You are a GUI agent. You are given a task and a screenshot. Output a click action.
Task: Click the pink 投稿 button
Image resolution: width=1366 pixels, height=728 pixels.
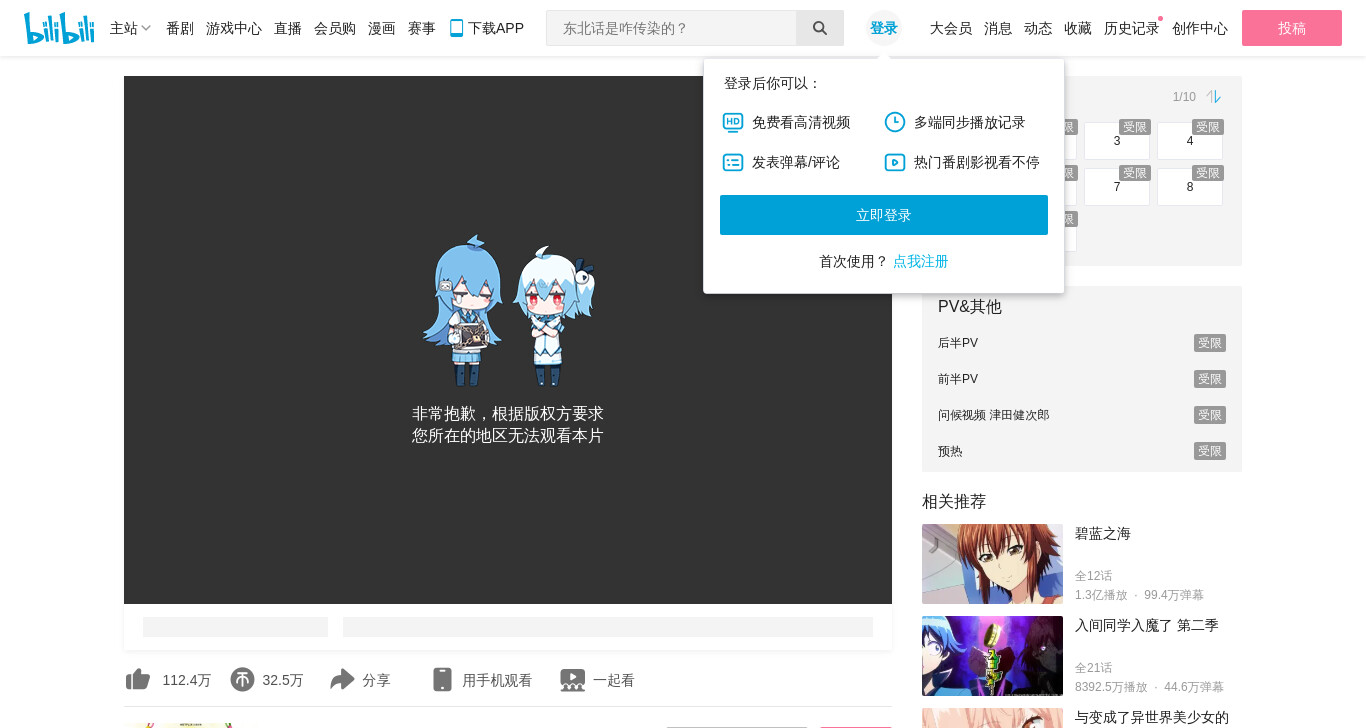(x=1292, y=28)
